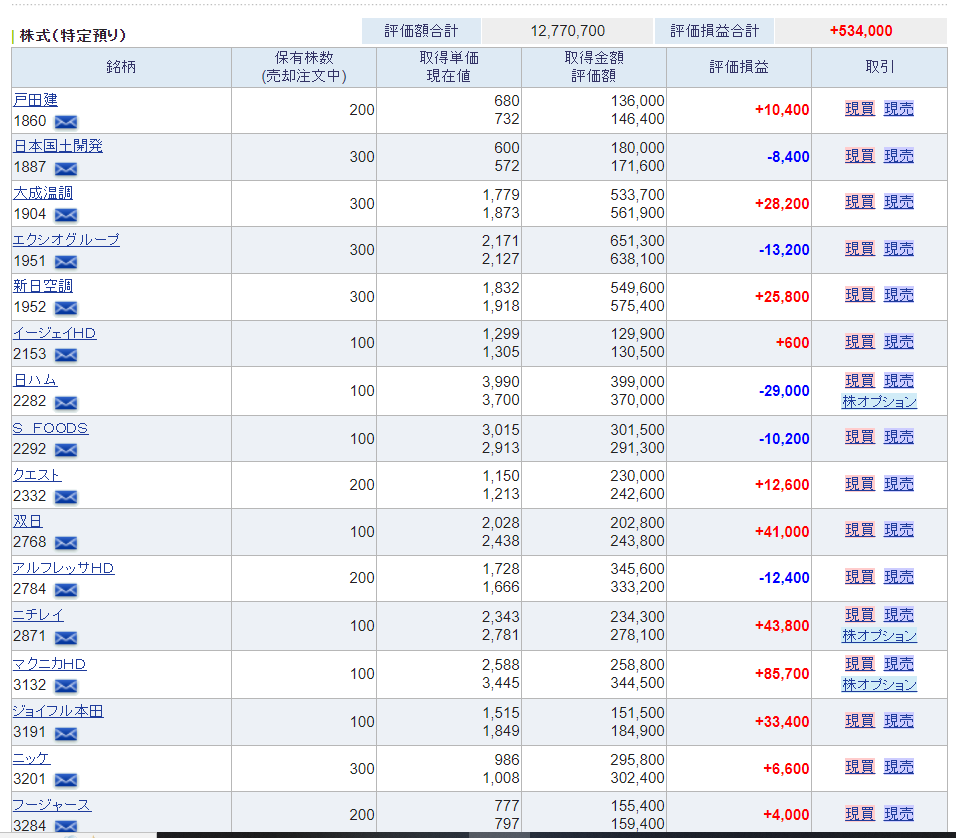The width and height of the screenshot is (956, 838).
Task: Open the クエスト stock link
Action: 37,475
